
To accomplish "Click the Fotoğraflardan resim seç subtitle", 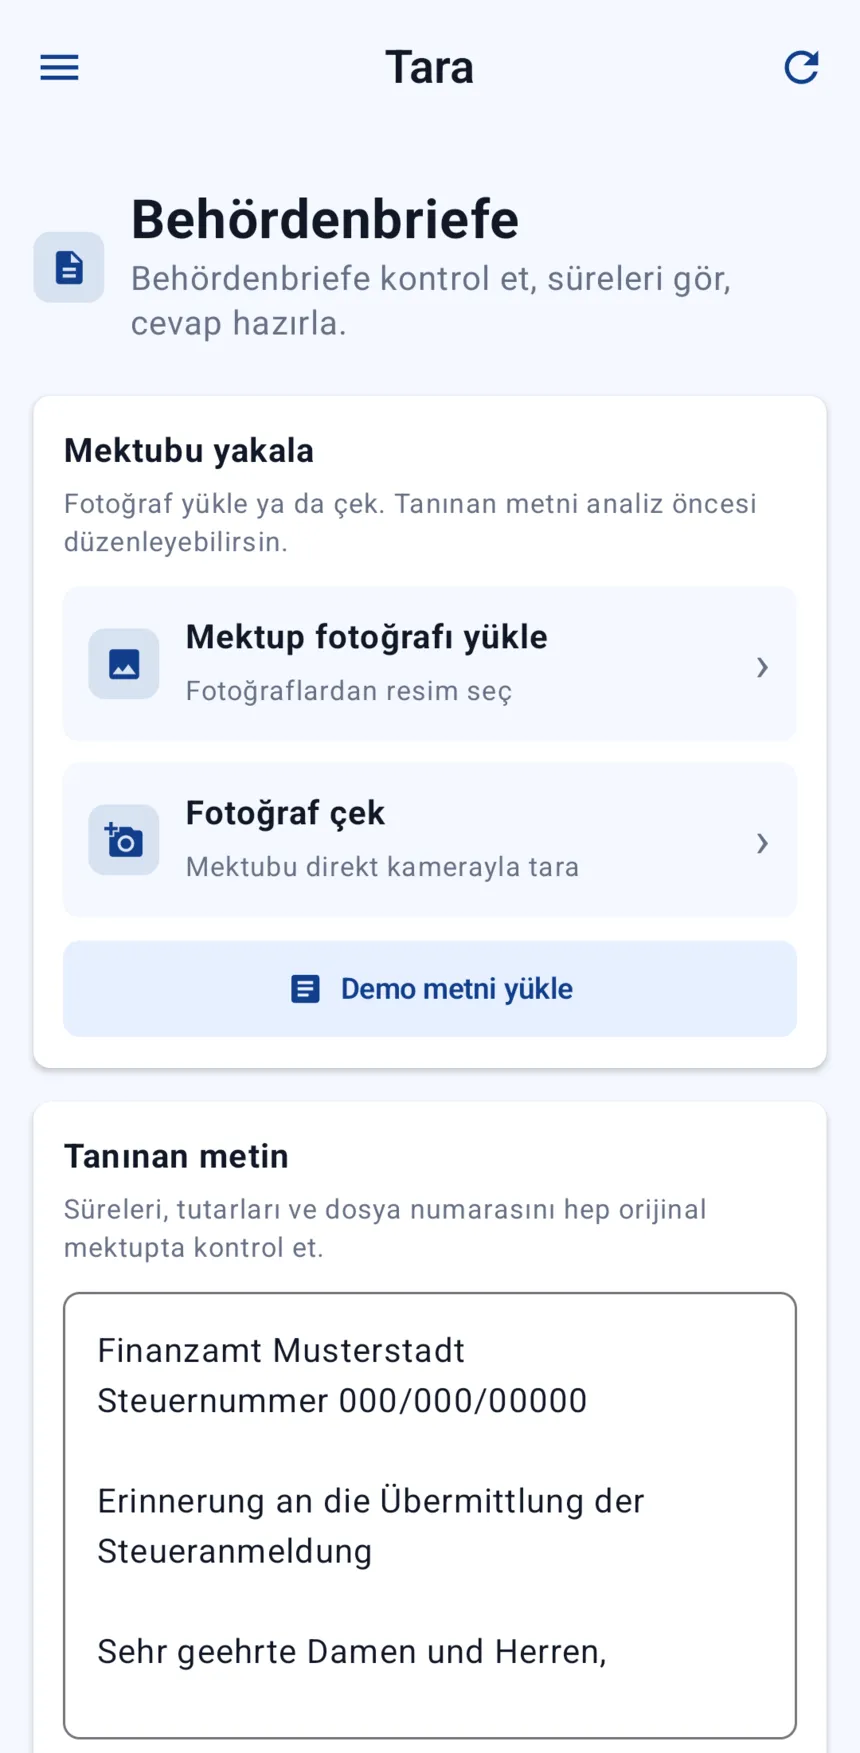I will click(349, 691).
